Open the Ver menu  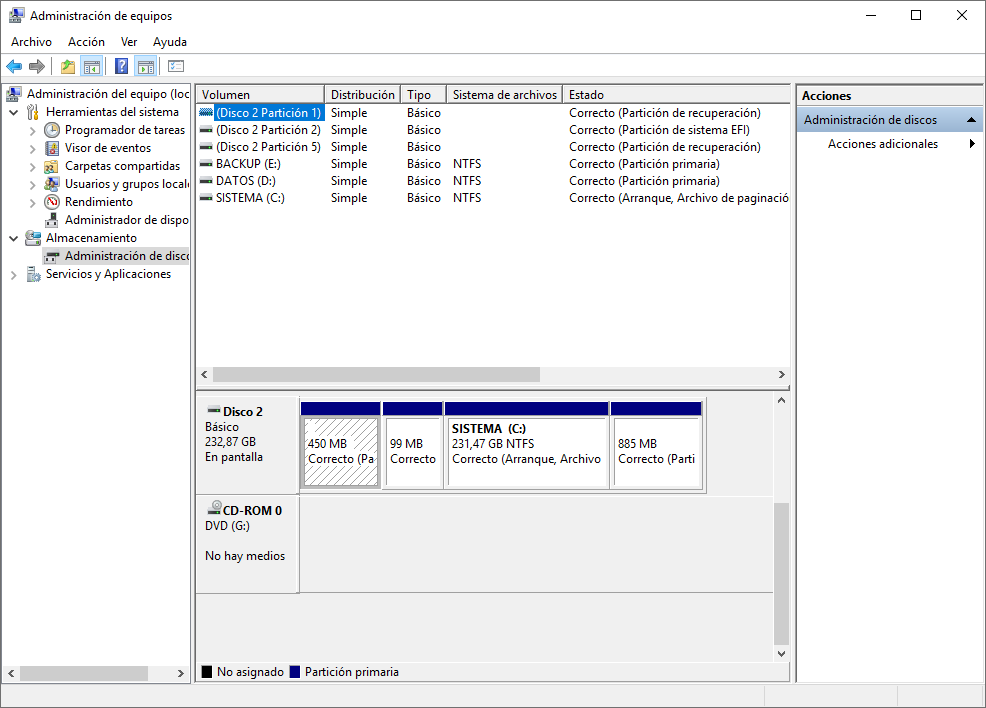129,42
